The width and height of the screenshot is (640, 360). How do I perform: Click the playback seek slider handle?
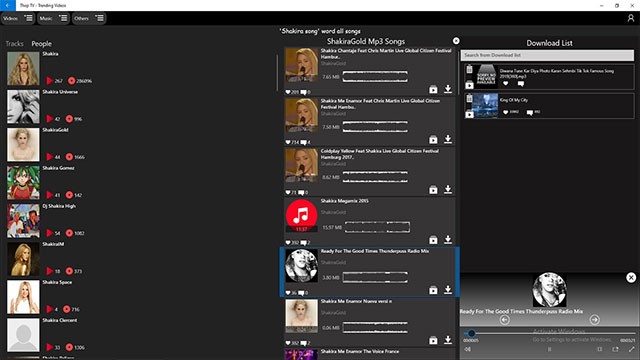tap(471, 333)
